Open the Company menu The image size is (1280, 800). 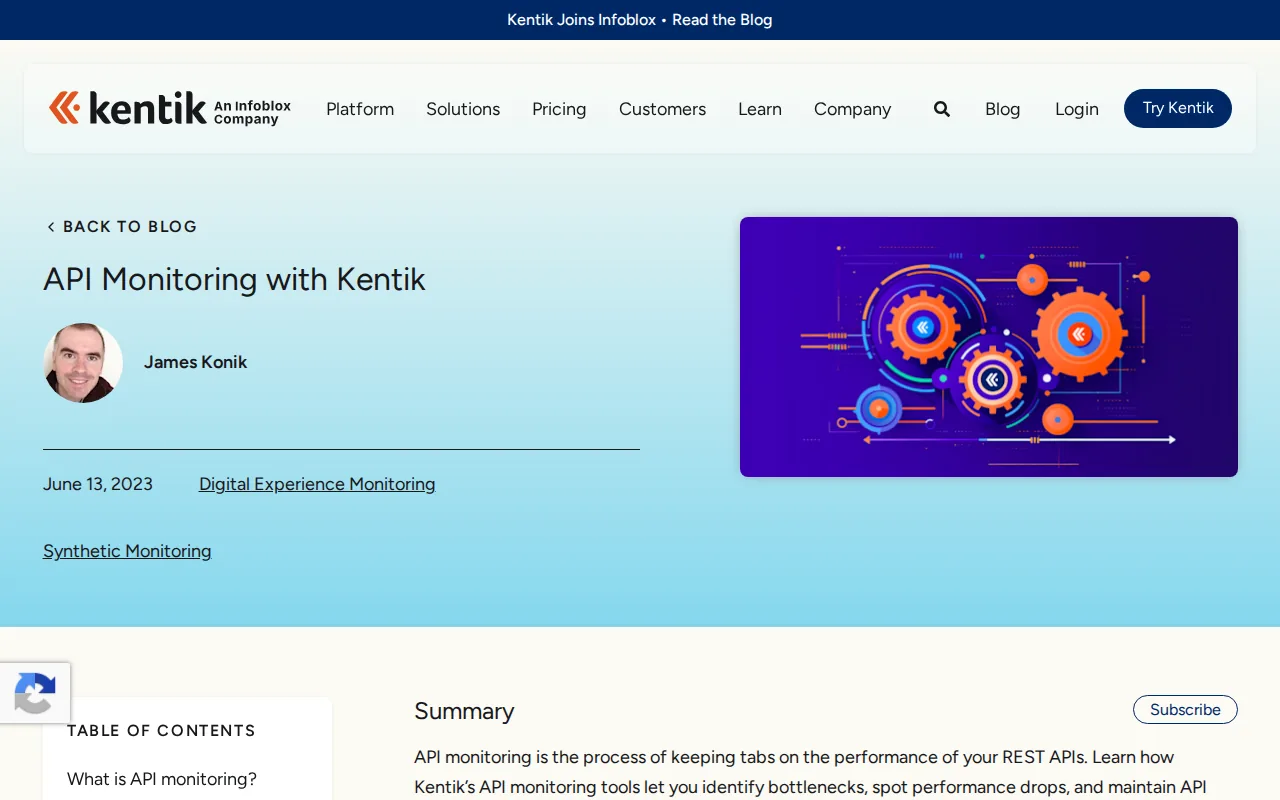tap(852, 109)
